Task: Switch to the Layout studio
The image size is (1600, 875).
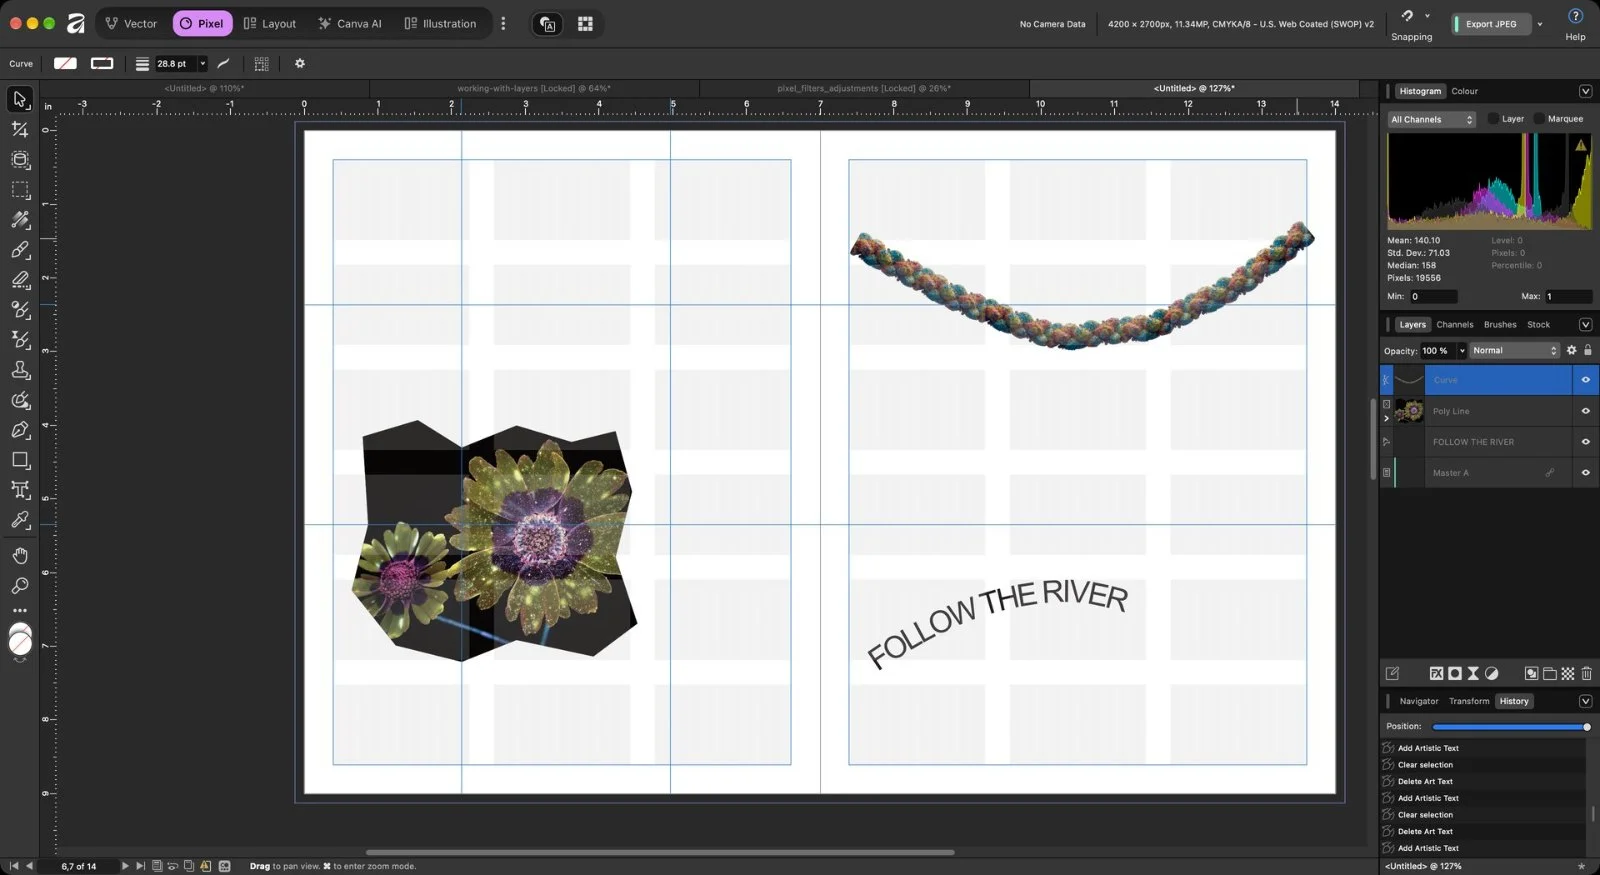Action: [x=270, y=24]
